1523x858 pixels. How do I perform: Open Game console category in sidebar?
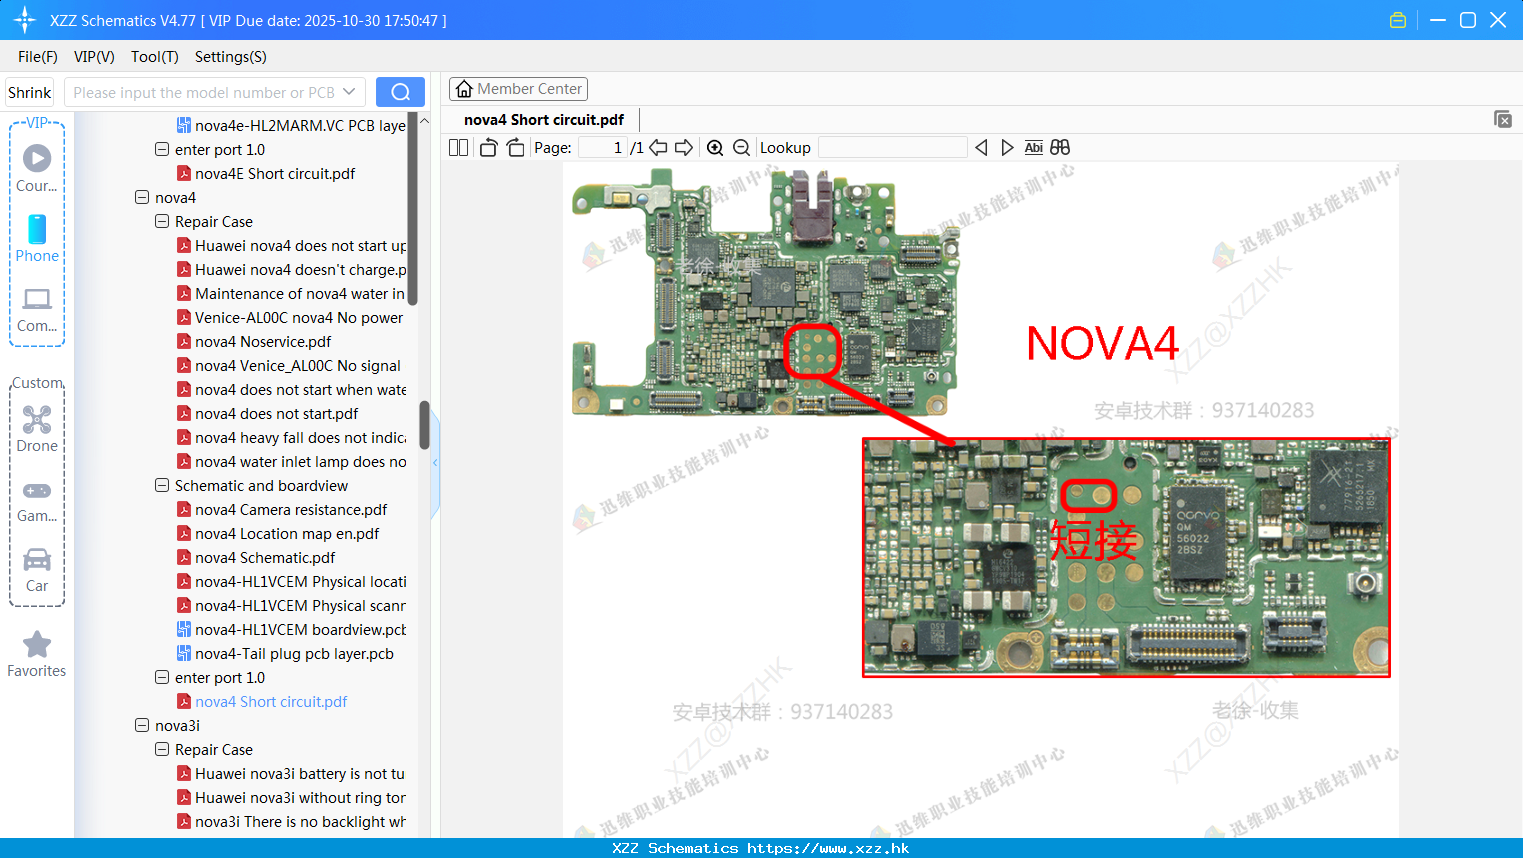(x=37, y=501)
